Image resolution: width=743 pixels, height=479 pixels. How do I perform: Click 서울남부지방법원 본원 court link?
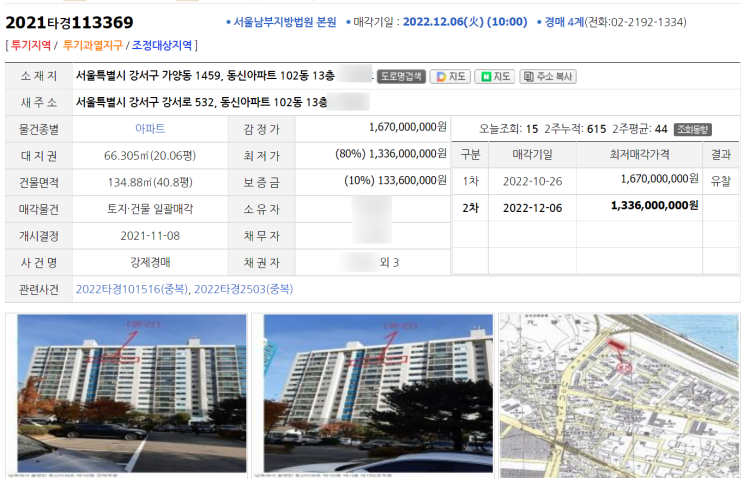(x=285, y=22)
